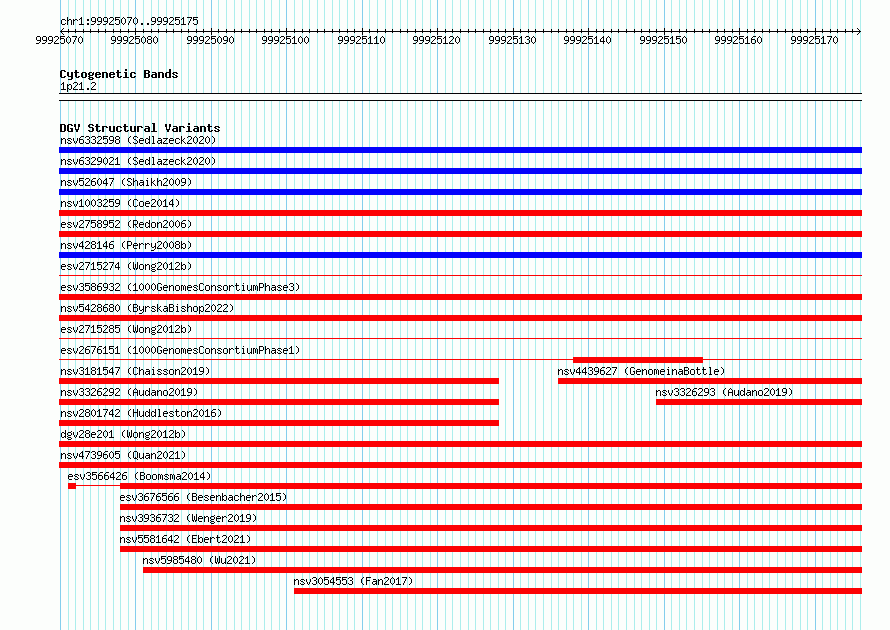
Task: Select the esv2715285 (Wong2012b) label
Action: point(126,329)
